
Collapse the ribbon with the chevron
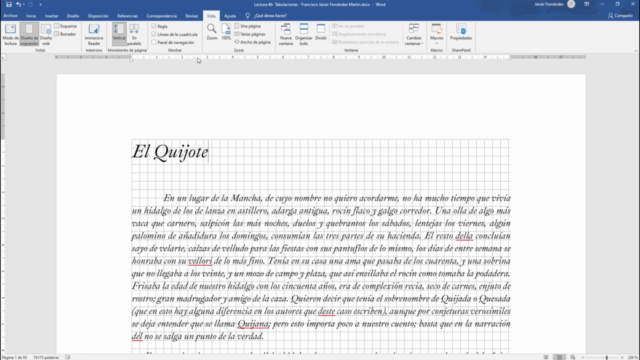pyautogui.click(x=636, y=51)
